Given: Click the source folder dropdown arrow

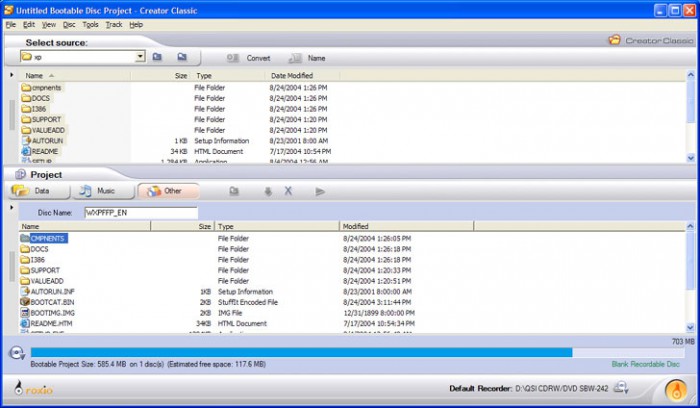Looking at the screenshot, I should (140, 57).
